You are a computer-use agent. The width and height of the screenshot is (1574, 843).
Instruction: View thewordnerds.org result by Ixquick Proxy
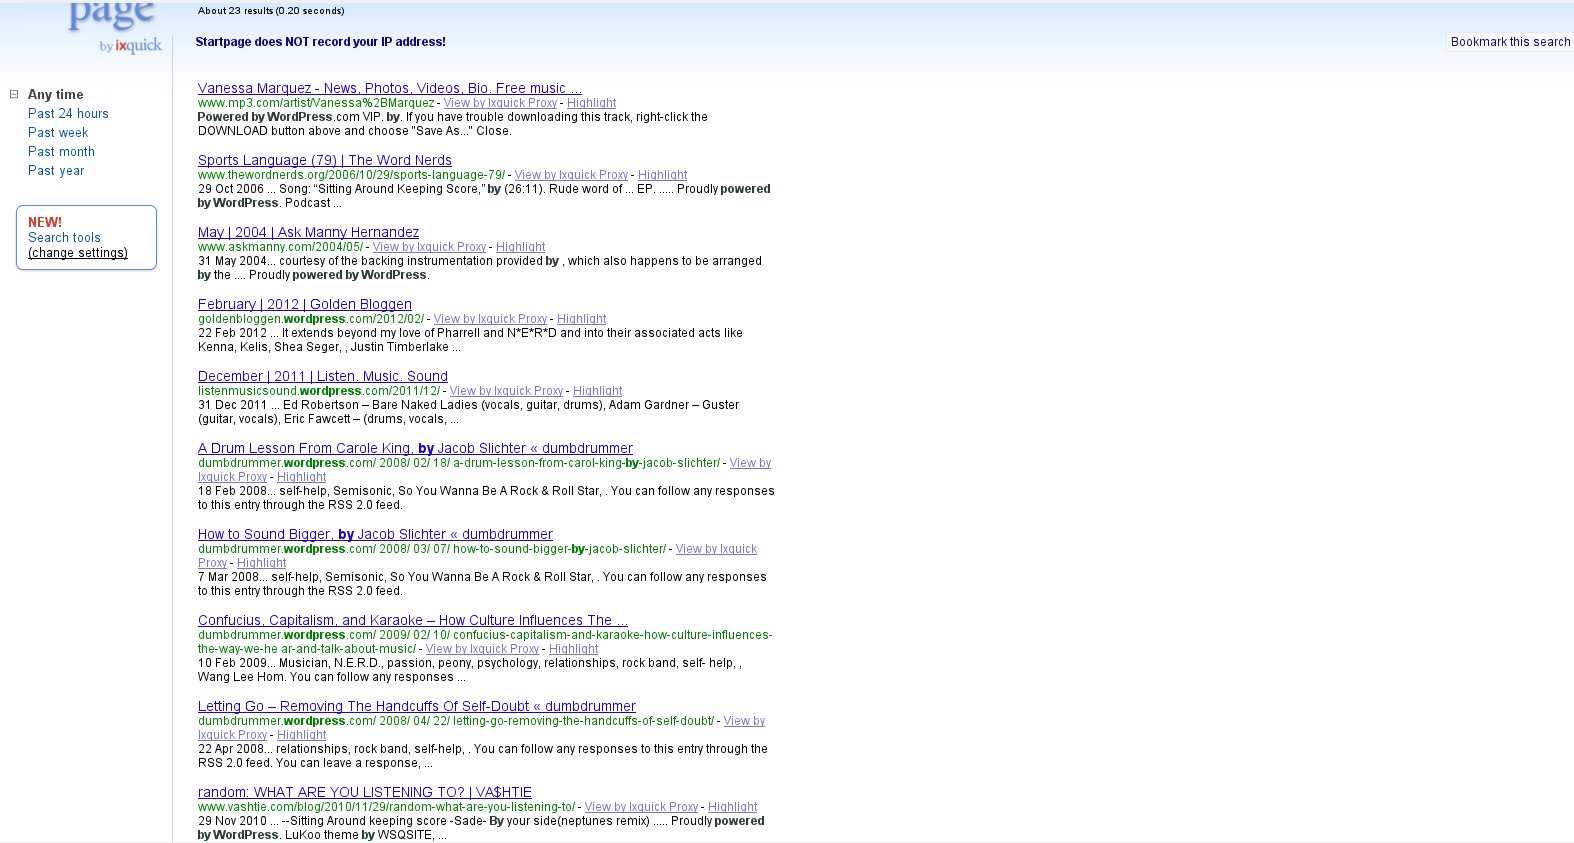click(571, 175)
